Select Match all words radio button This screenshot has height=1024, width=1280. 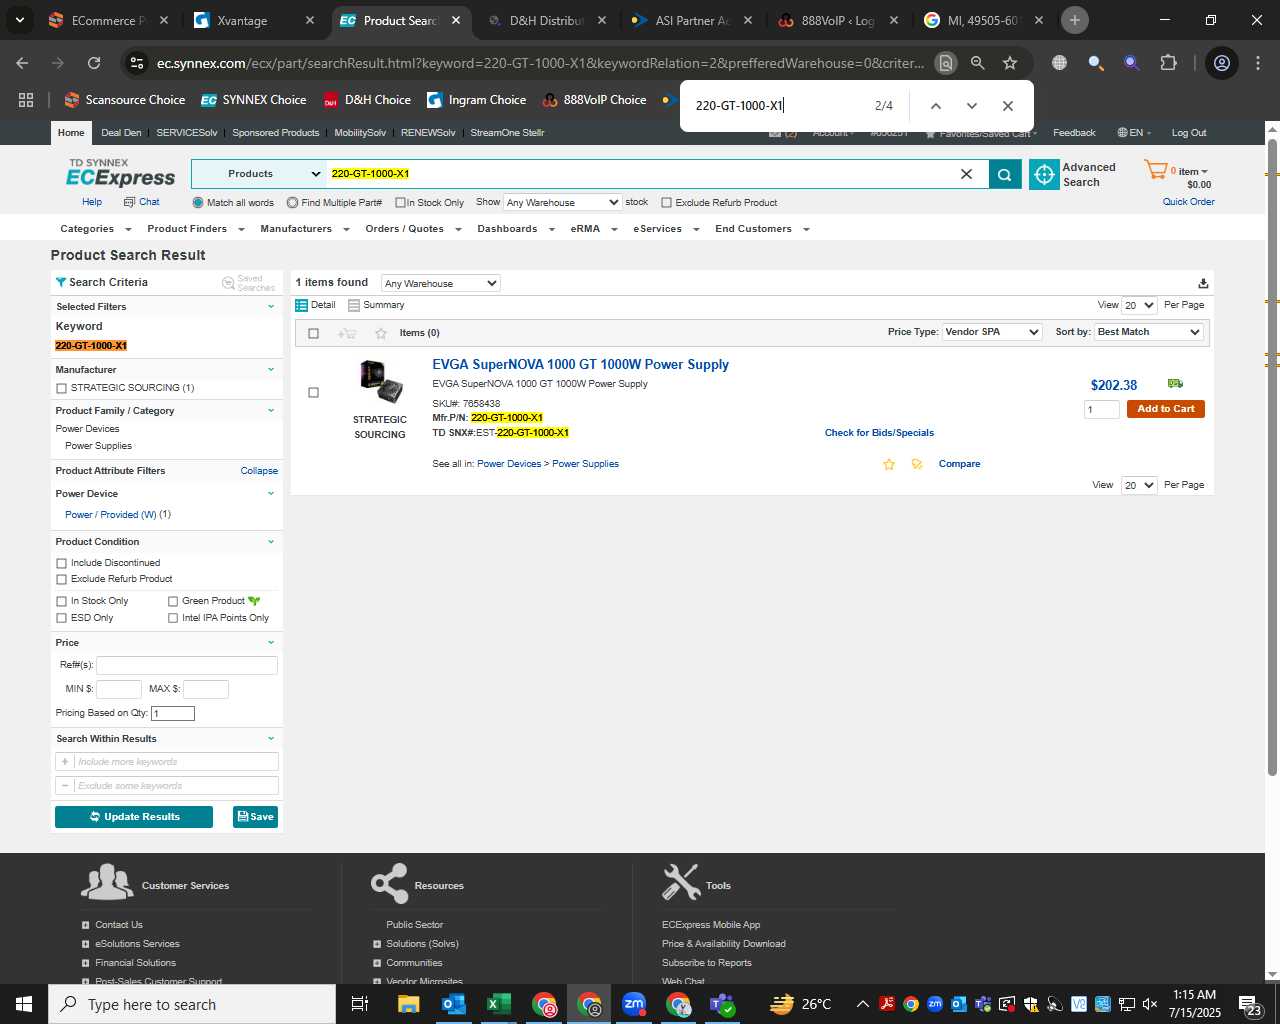(198, 203)
